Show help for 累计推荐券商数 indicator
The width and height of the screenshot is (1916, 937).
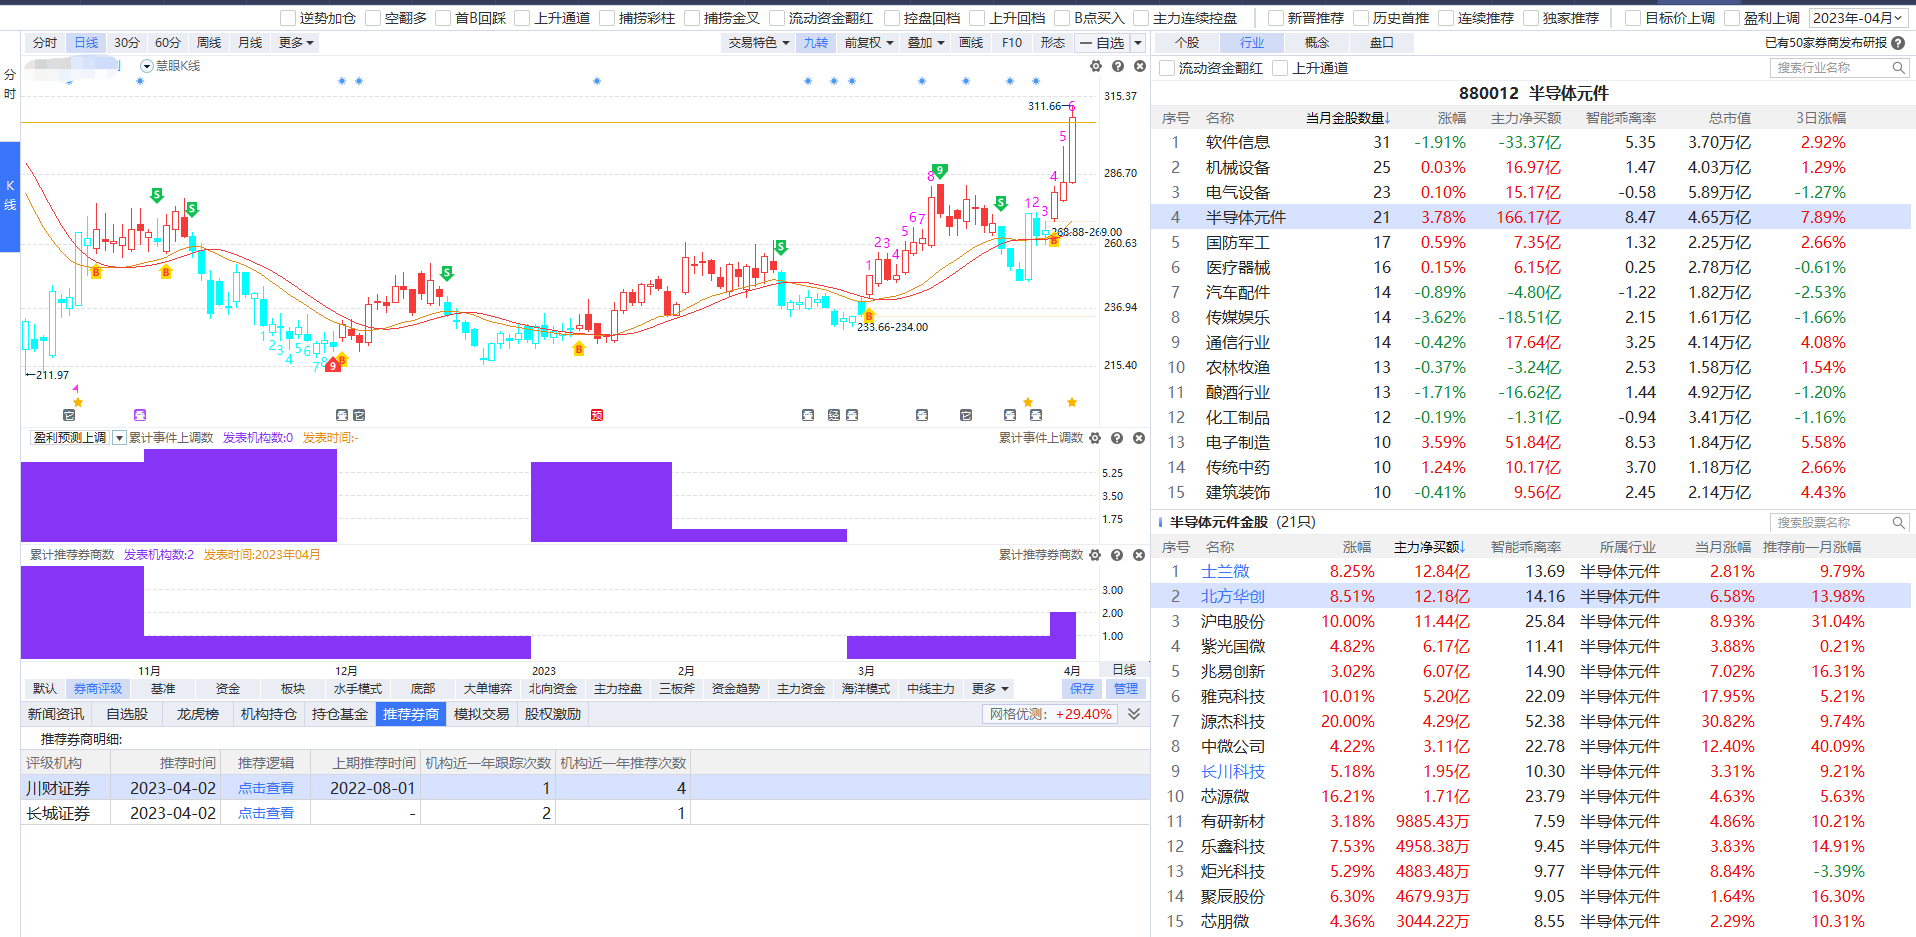click(x=1117, y=555)
